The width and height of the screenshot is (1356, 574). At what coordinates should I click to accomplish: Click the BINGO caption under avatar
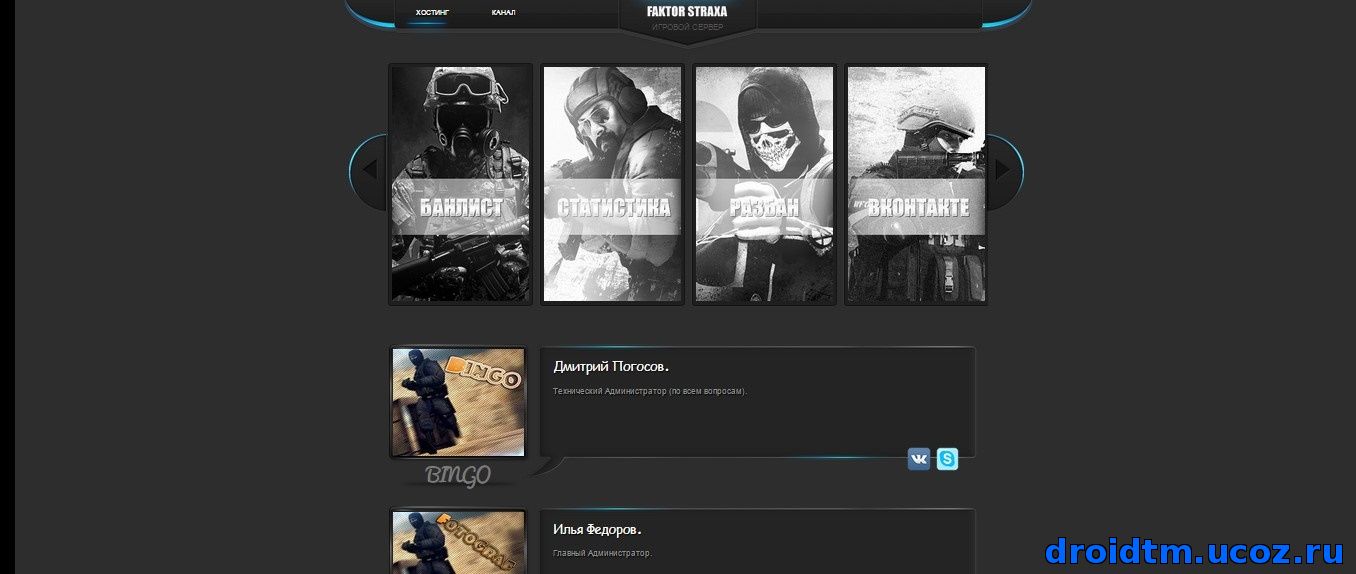pyautogui.click(x=458, y=475)
